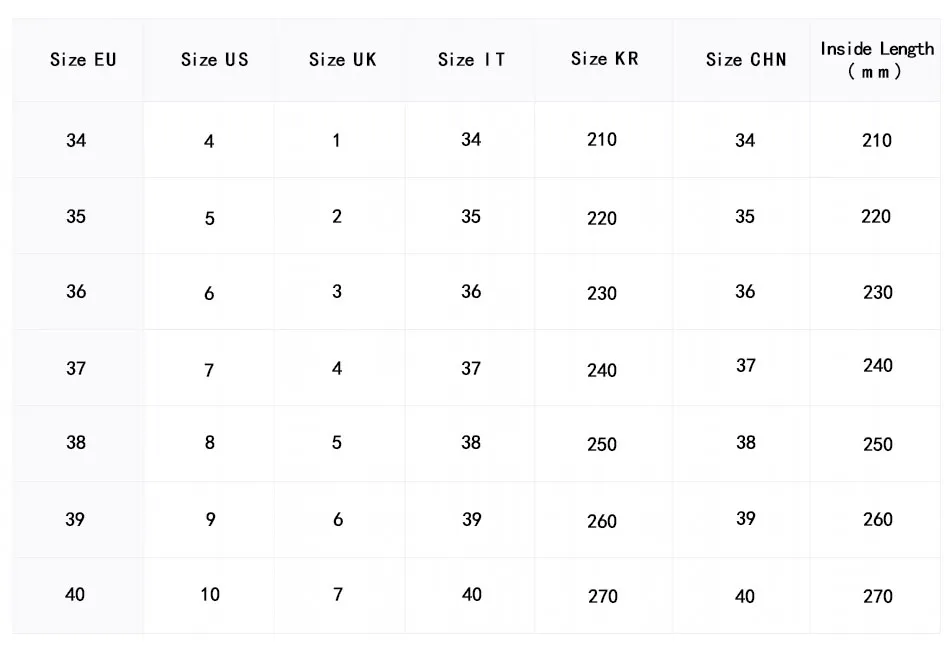Select the Inside Length 240 cell
951x649 pixels.
click(x=877, y=366)
